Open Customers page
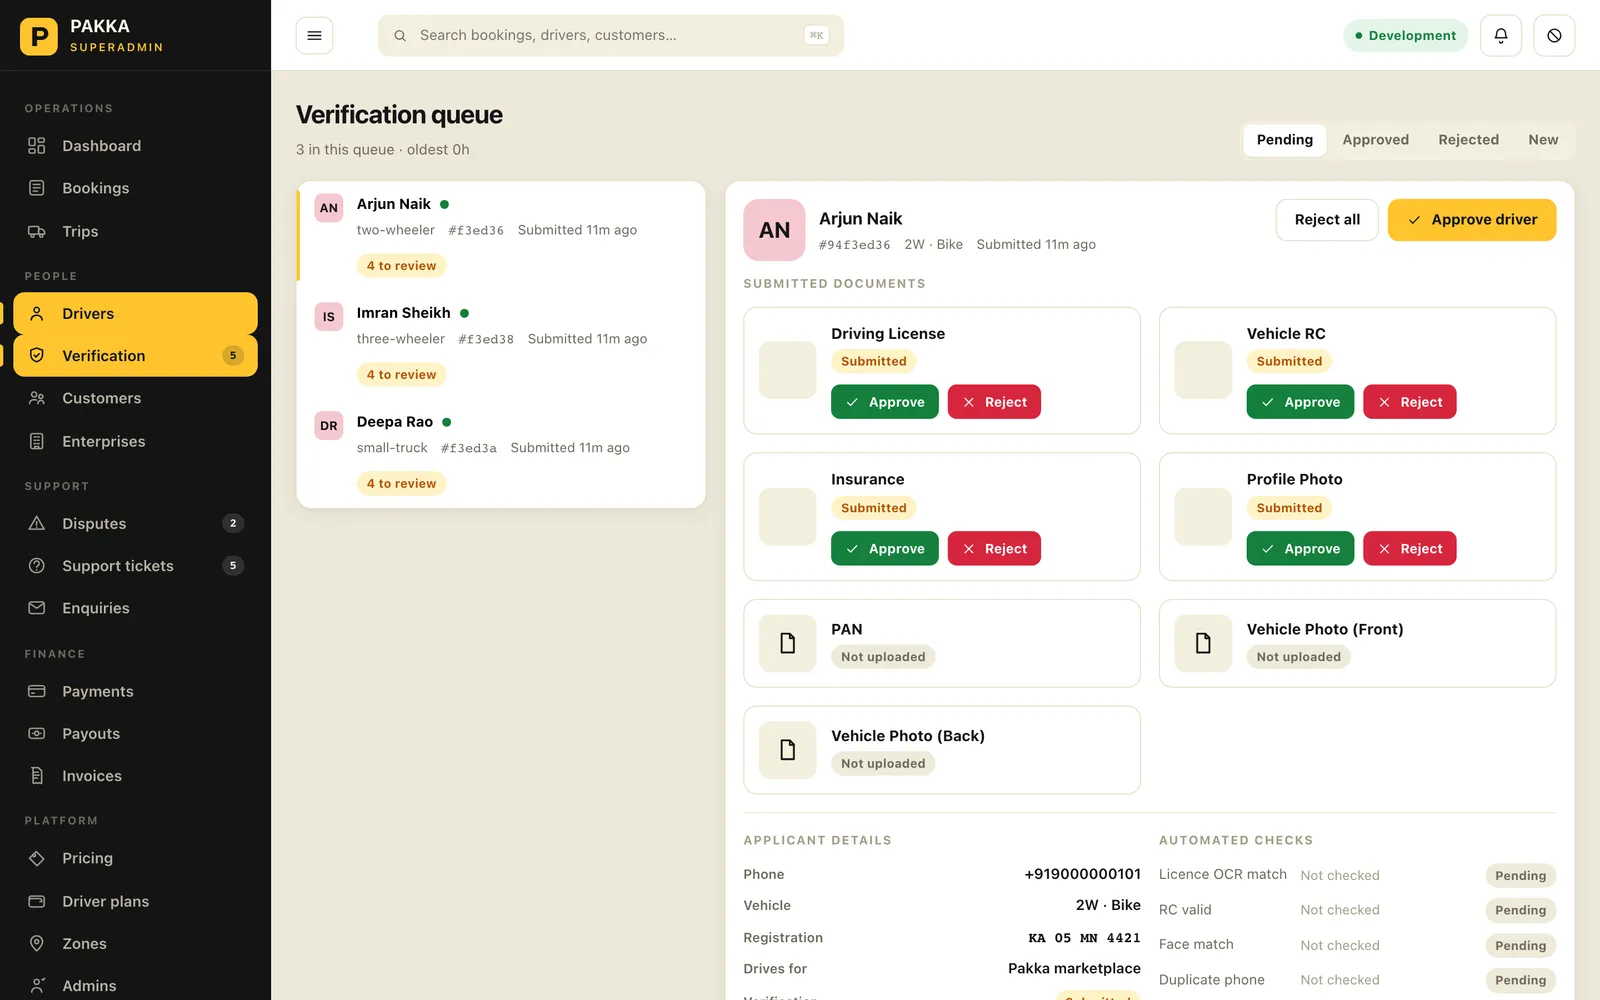 [135, 398]
